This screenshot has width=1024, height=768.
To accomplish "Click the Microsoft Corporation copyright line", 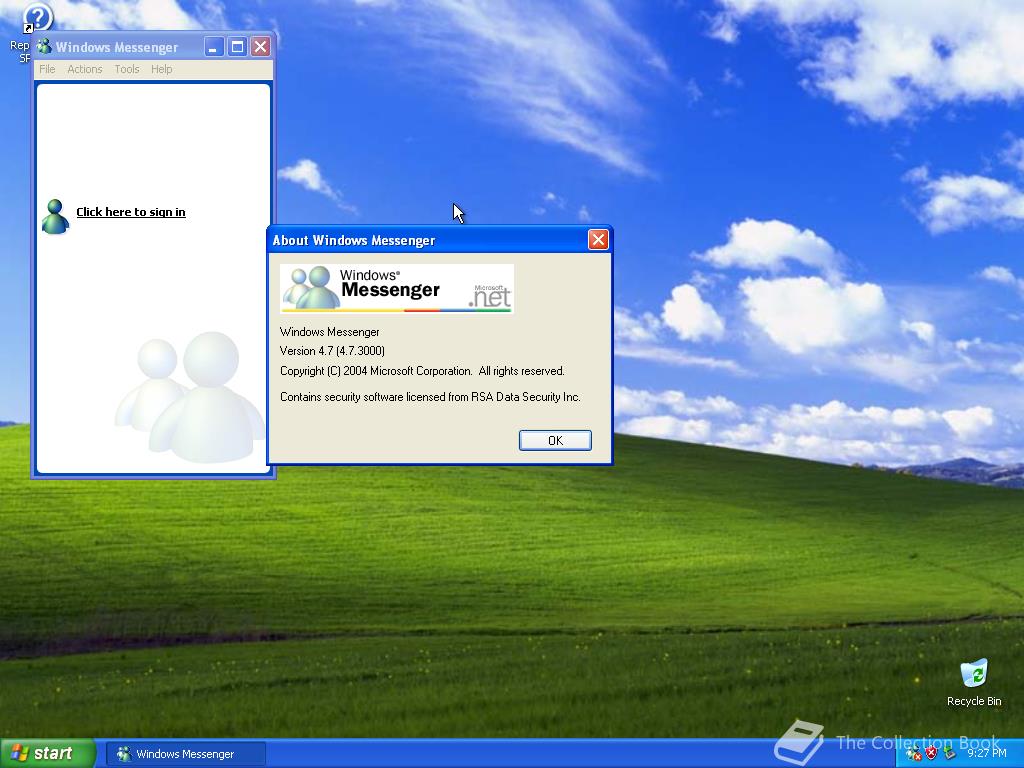I will [x=422, y=371].
